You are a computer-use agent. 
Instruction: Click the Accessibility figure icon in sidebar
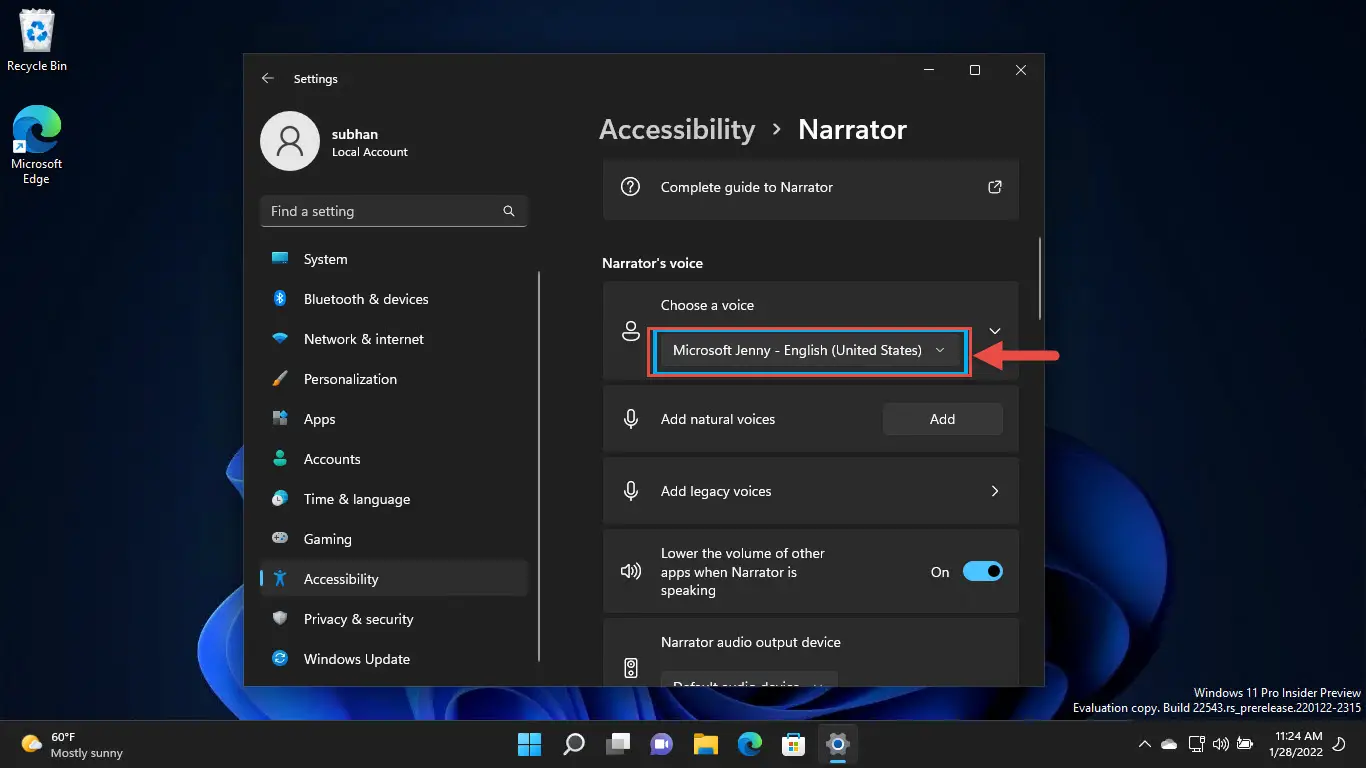tap(281, 579)
